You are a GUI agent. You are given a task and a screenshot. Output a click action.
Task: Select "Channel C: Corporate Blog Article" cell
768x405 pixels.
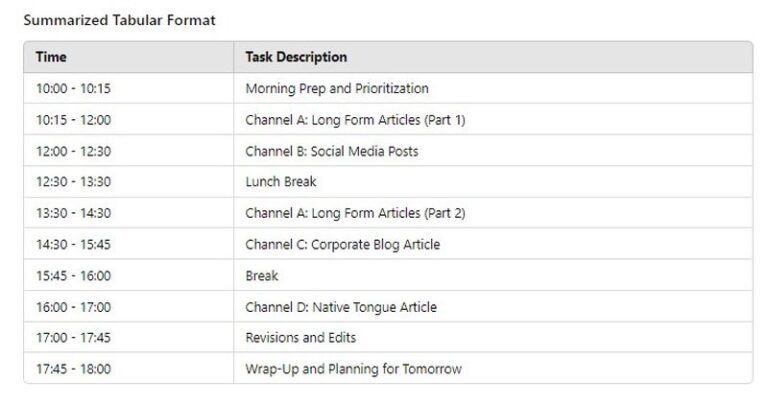(342, 244)
